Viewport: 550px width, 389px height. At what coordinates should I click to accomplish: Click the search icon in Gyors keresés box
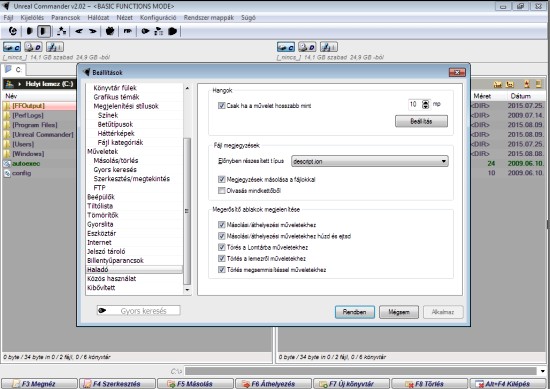point(102,310)
